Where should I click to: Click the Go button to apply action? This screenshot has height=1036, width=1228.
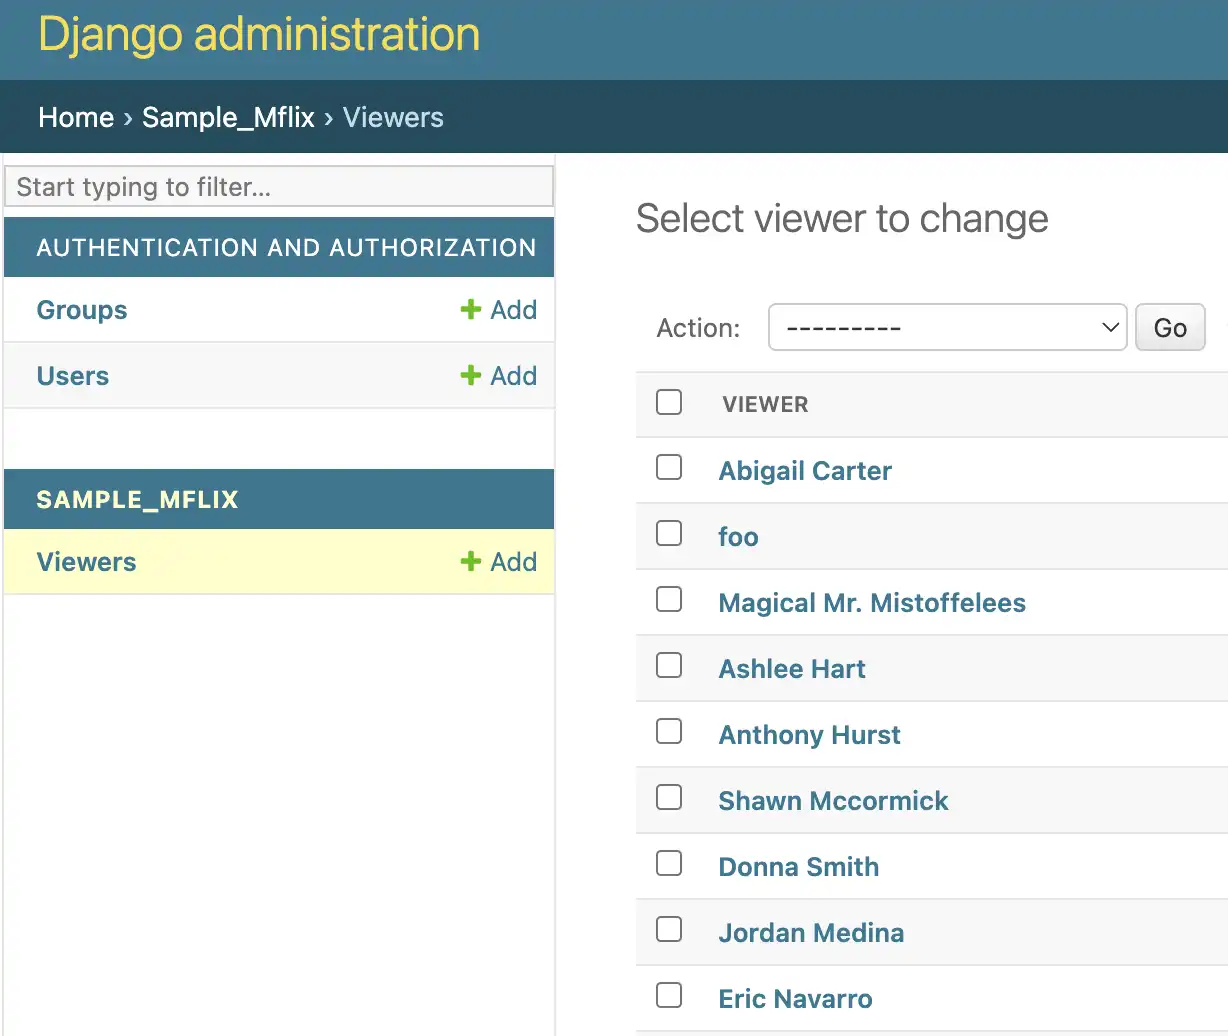pyautogui.click(x=1169, y=327)
